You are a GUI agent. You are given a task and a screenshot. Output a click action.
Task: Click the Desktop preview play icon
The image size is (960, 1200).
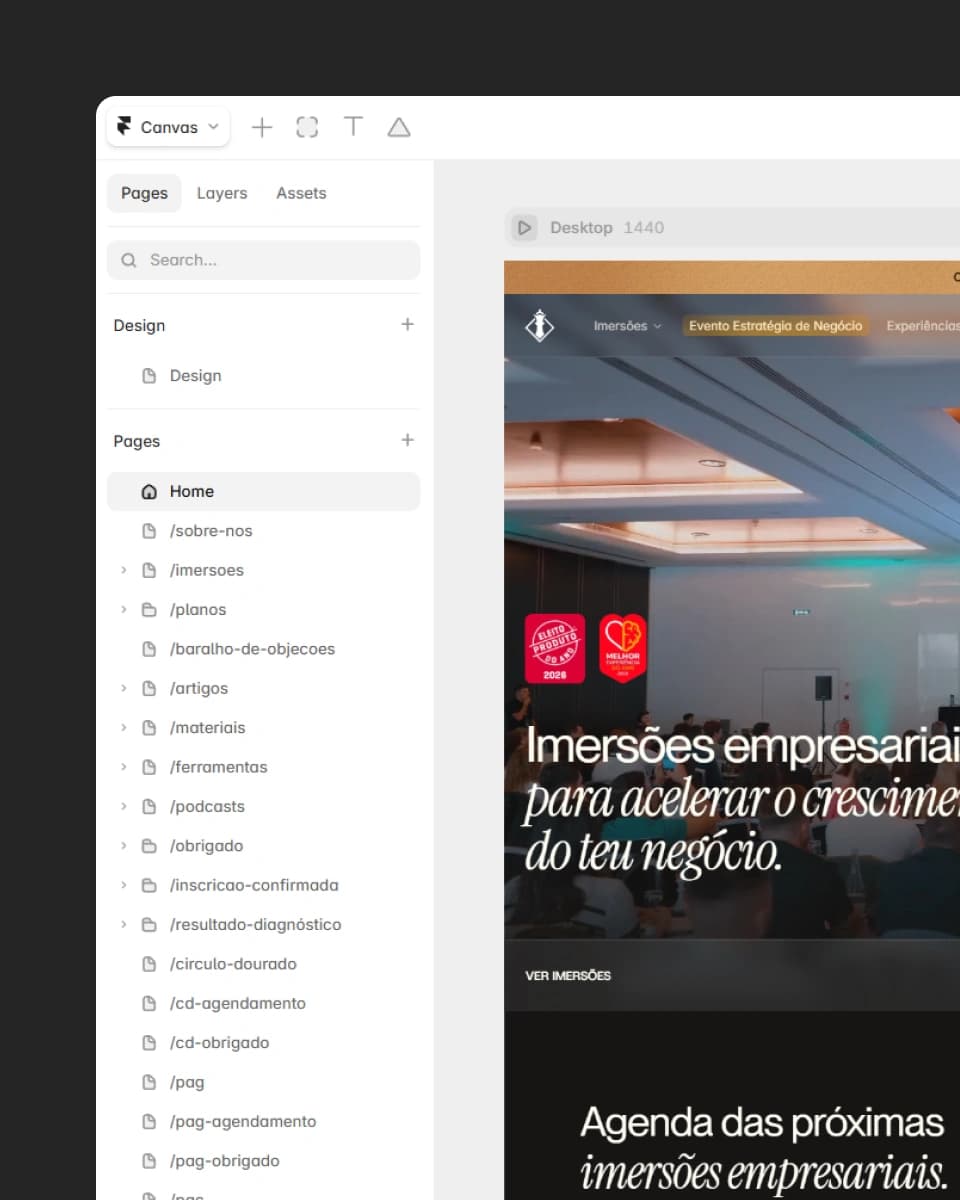point(524,228)
